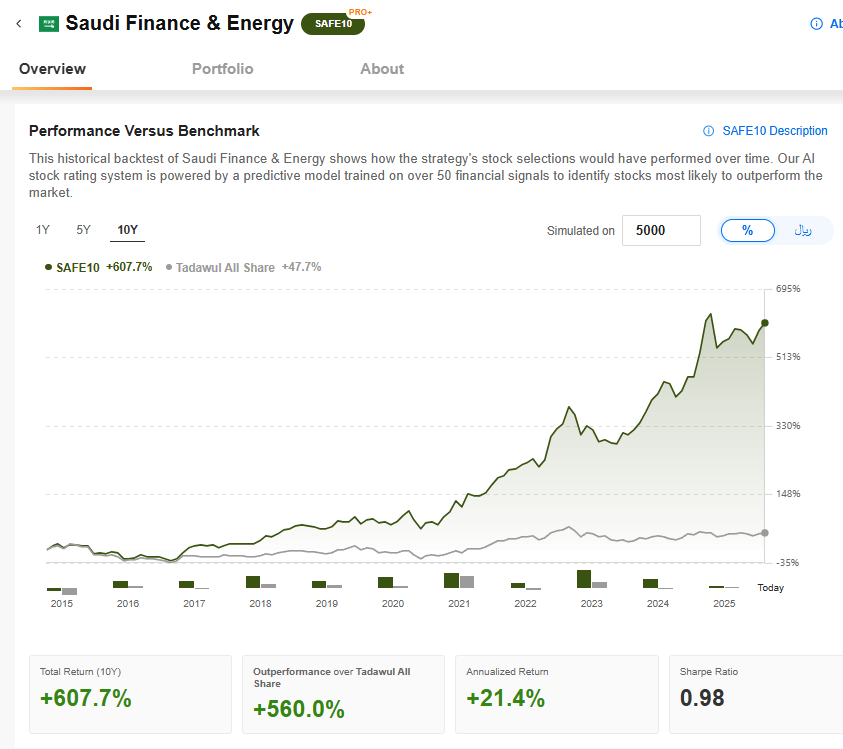
Task: Click the Tadawul +47.7% legend value
Action: coord(302,267)
